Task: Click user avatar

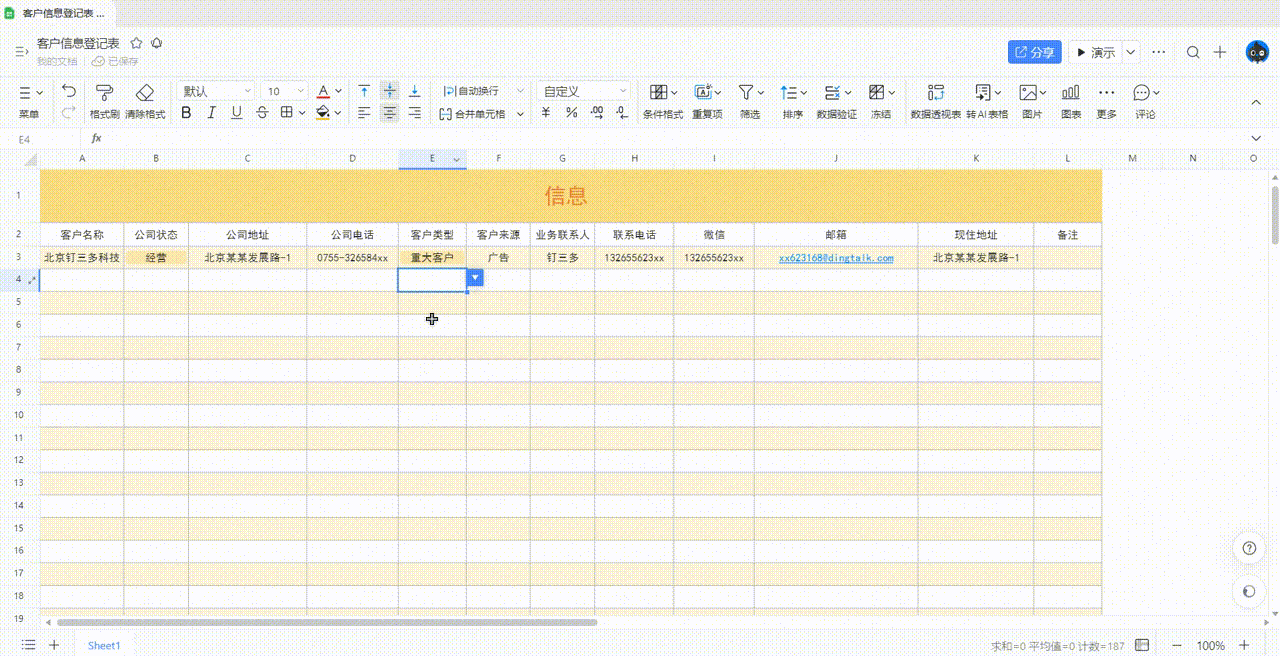Action: tap(1257, 52)
